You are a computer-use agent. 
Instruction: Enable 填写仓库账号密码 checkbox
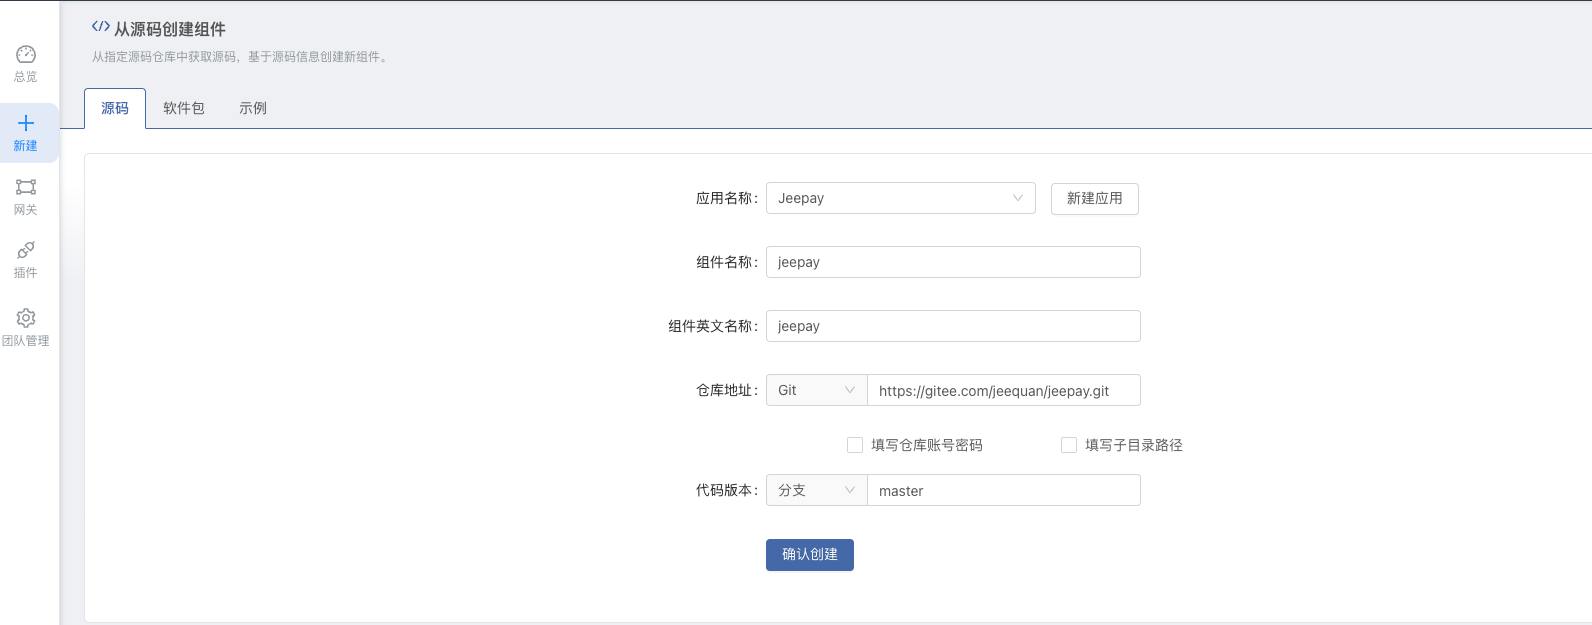(x=855, y=445)
